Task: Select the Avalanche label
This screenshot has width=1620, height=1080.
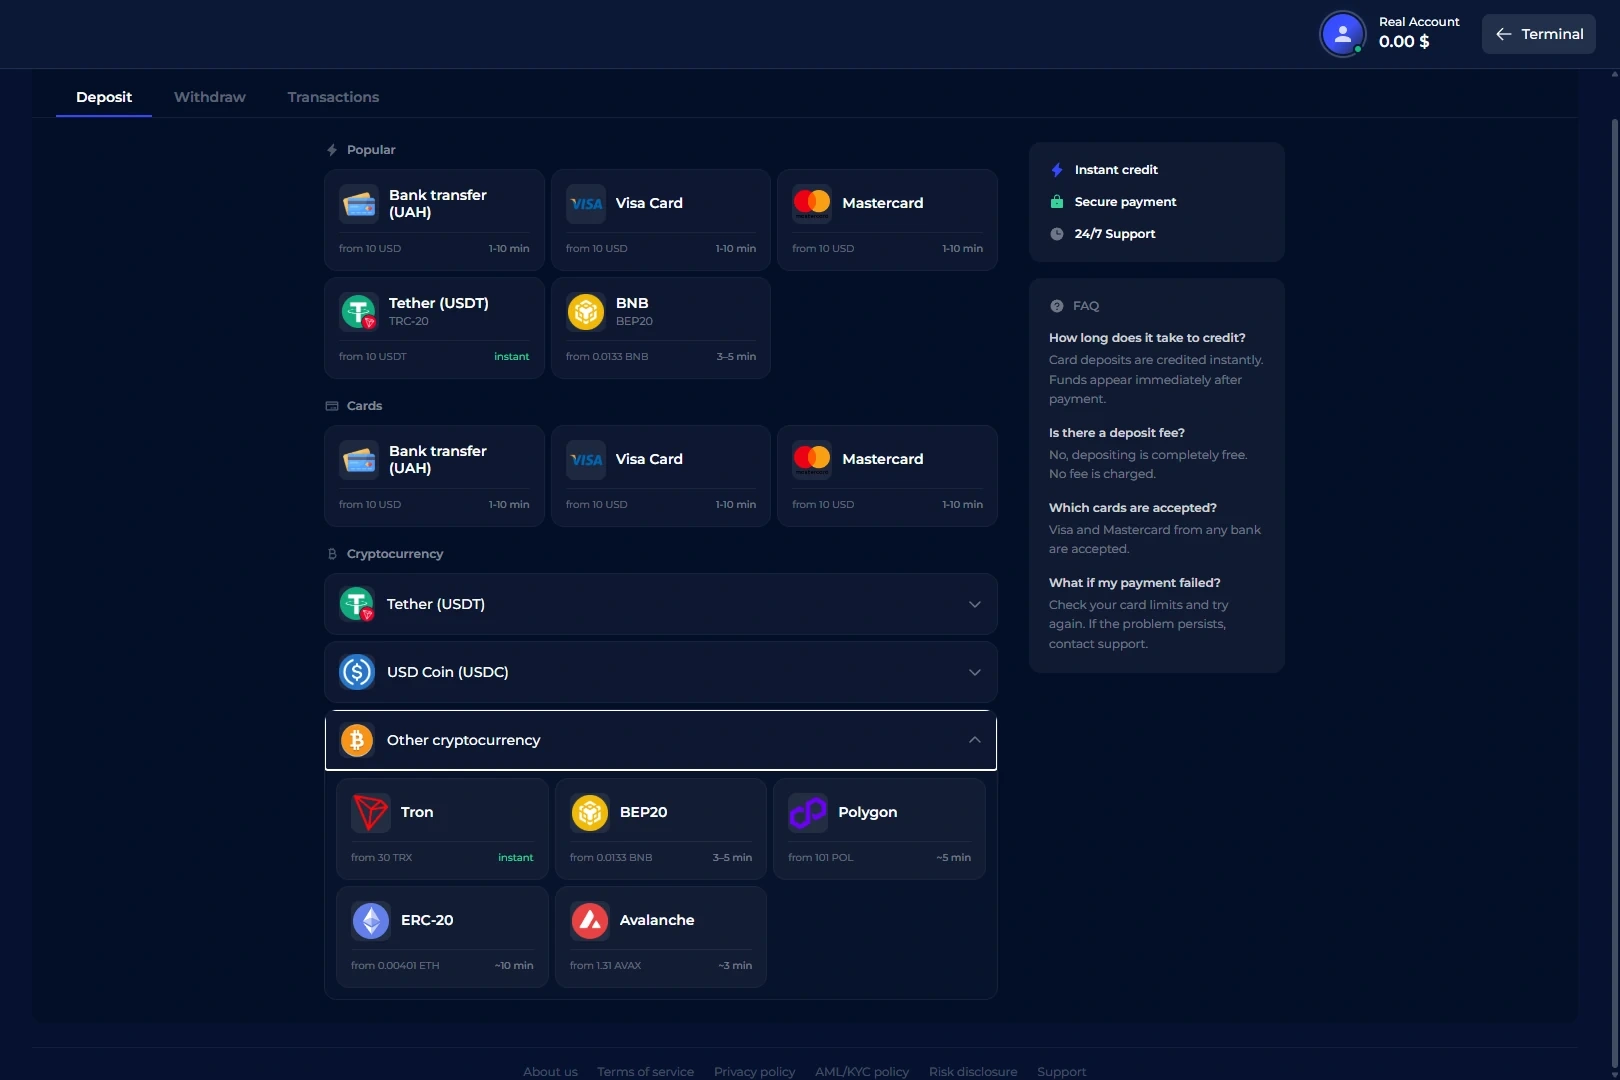Action: coord(657,920)
